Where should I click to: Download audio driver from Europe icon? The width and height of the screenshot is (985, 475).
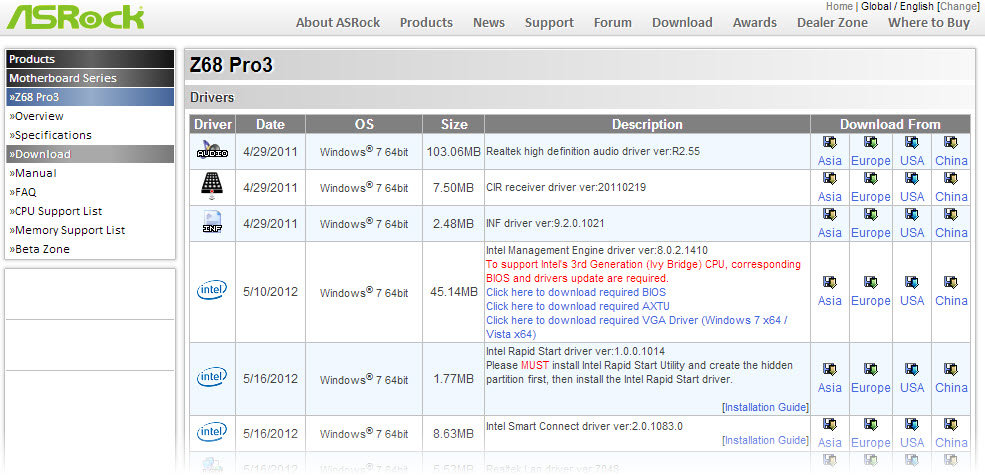[871, 143]
